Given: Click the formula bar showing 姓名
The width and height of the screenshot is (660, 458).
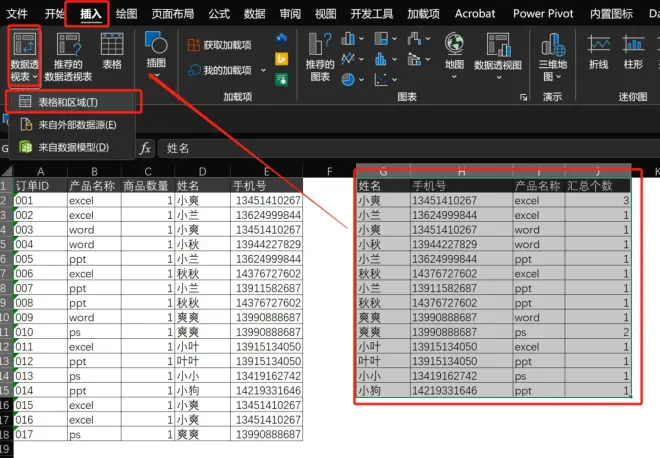Looking at the screenshot, I should click(x=408, y=148).
